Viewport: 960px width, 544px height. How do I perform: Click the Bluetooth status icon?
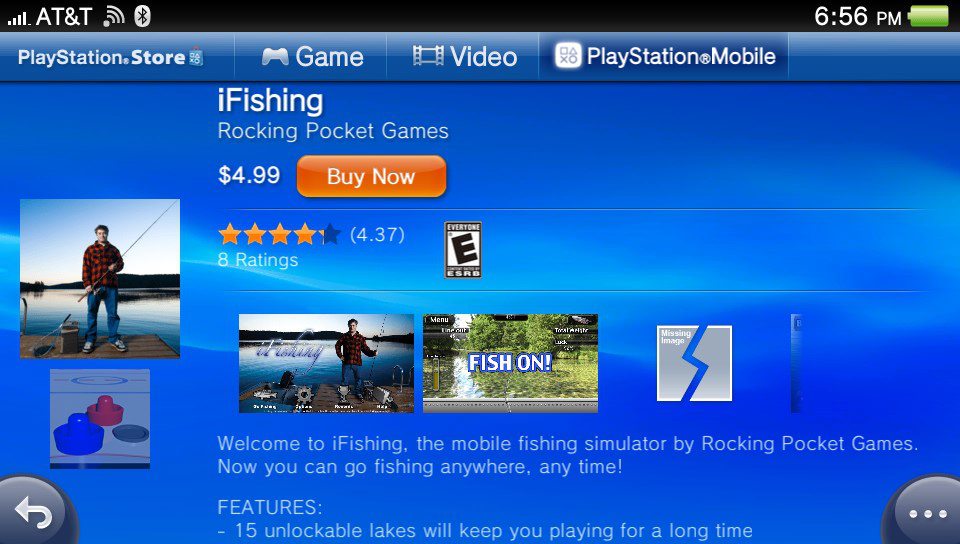click(x=142, y=16)
